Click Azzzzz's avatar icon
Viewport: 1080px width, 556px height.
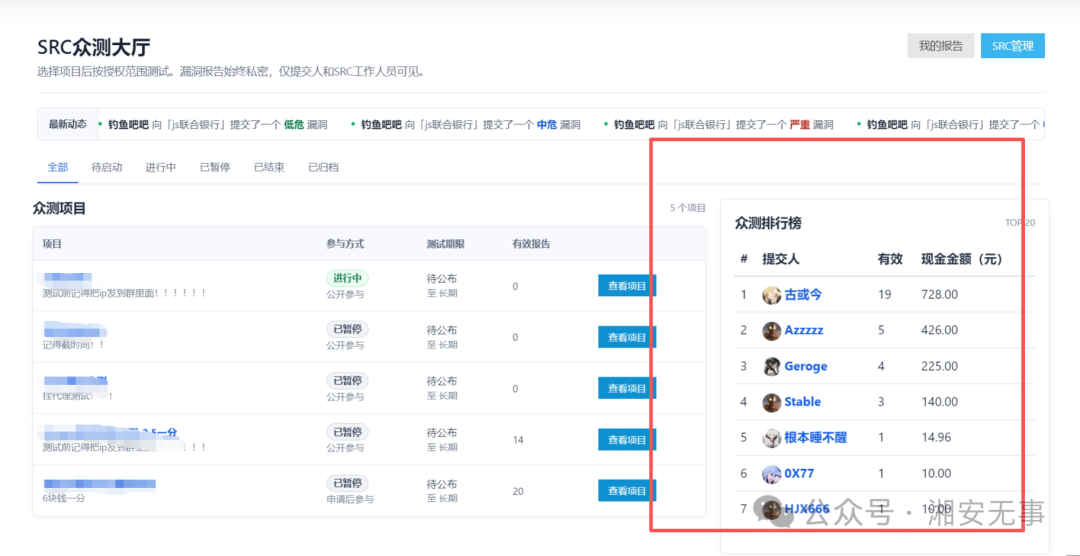pos(771,331)
